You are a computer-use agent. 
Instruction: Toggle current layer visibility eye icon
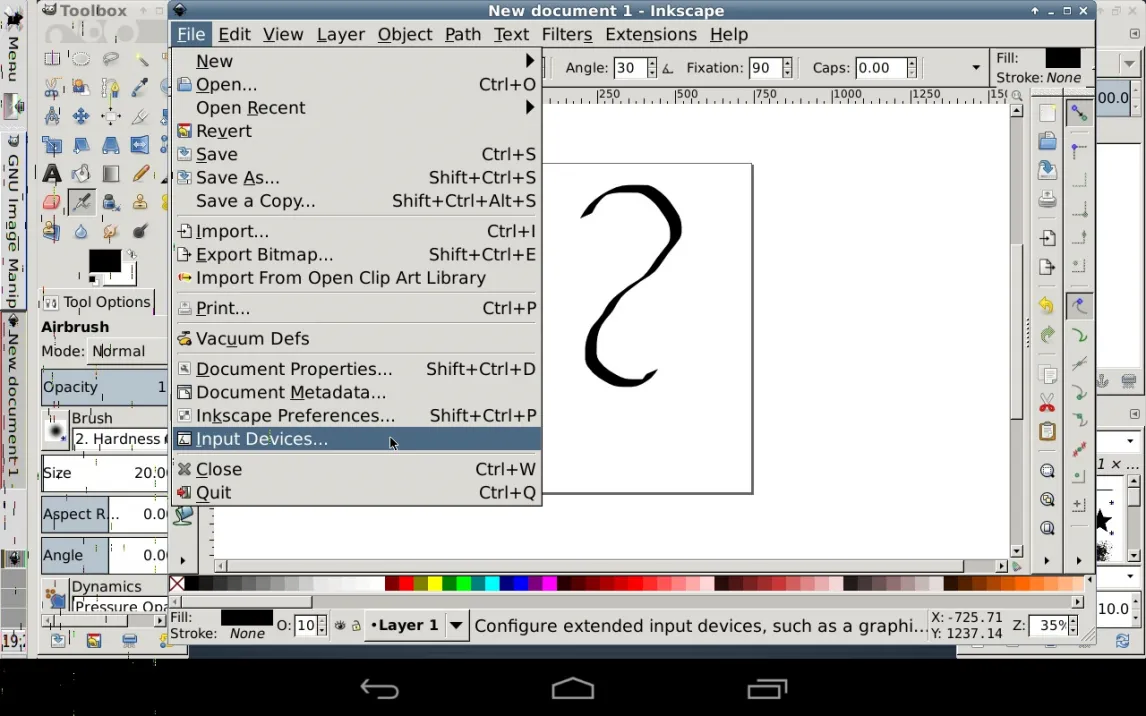tap(340, 626)
